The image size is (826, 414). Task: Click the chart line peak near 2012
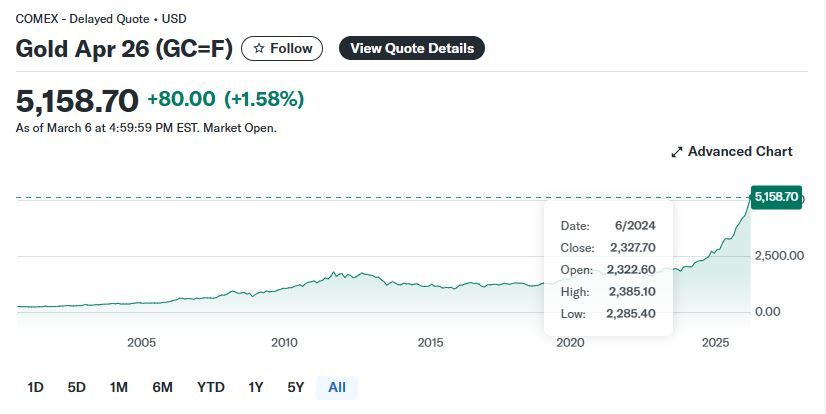tap(335, 272)
